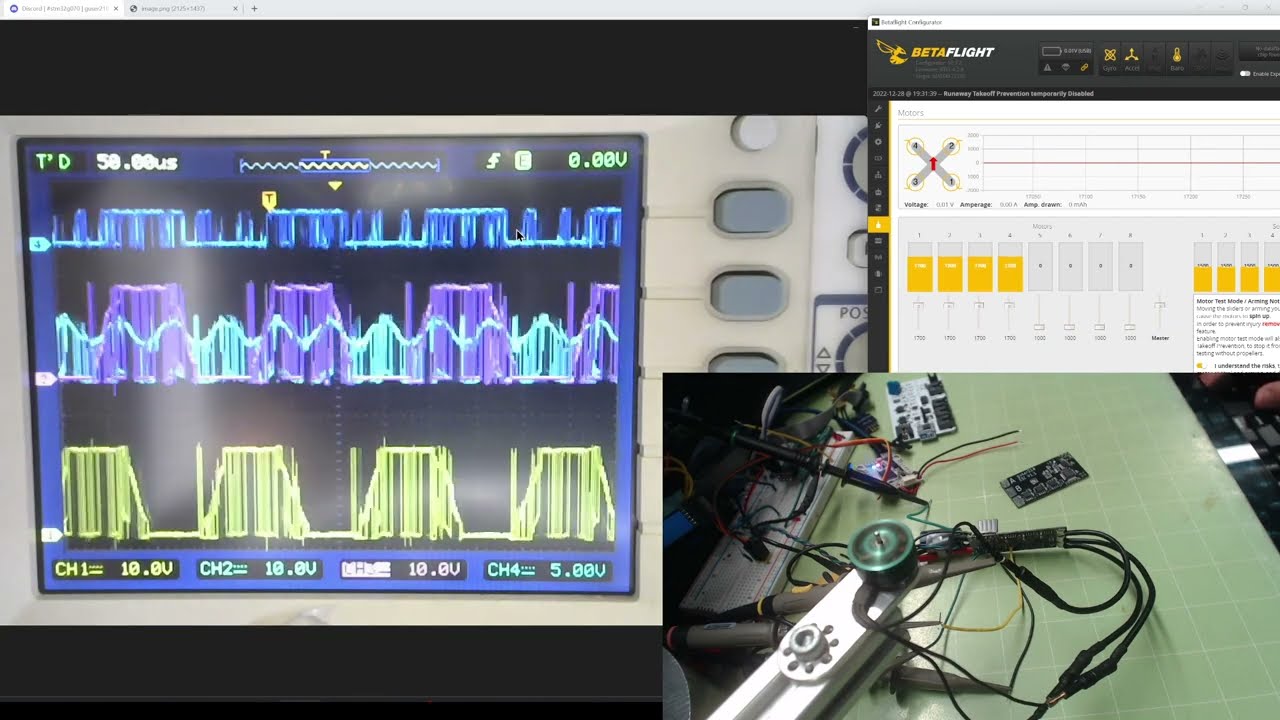Open the PID Tuning hierarchy icon in Betaflight sidebar

click(878, 175)
